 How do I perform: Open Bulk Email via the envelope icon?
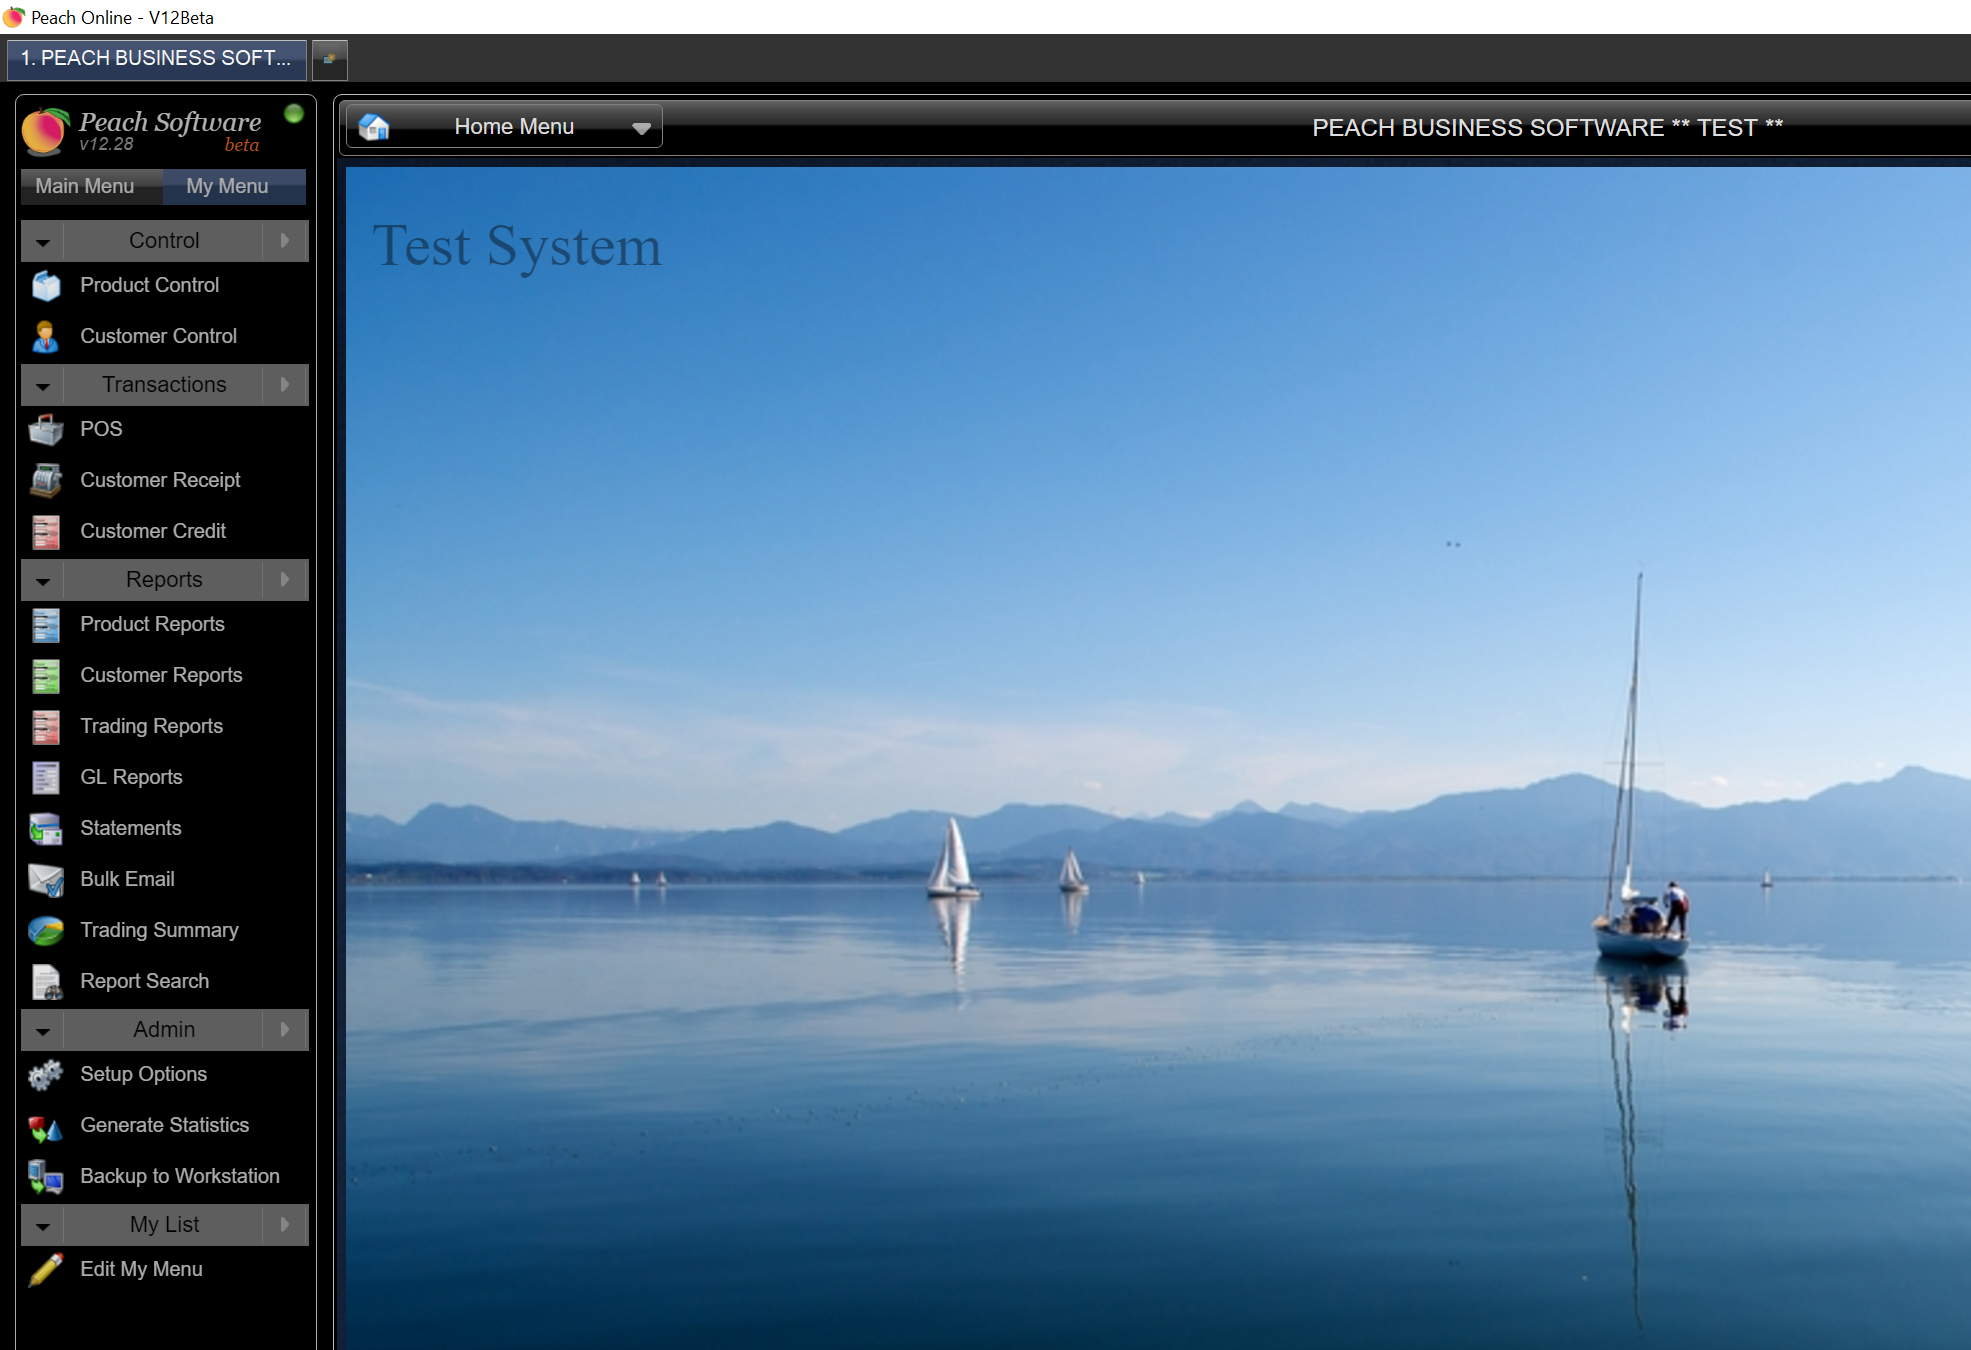point(46,880)
